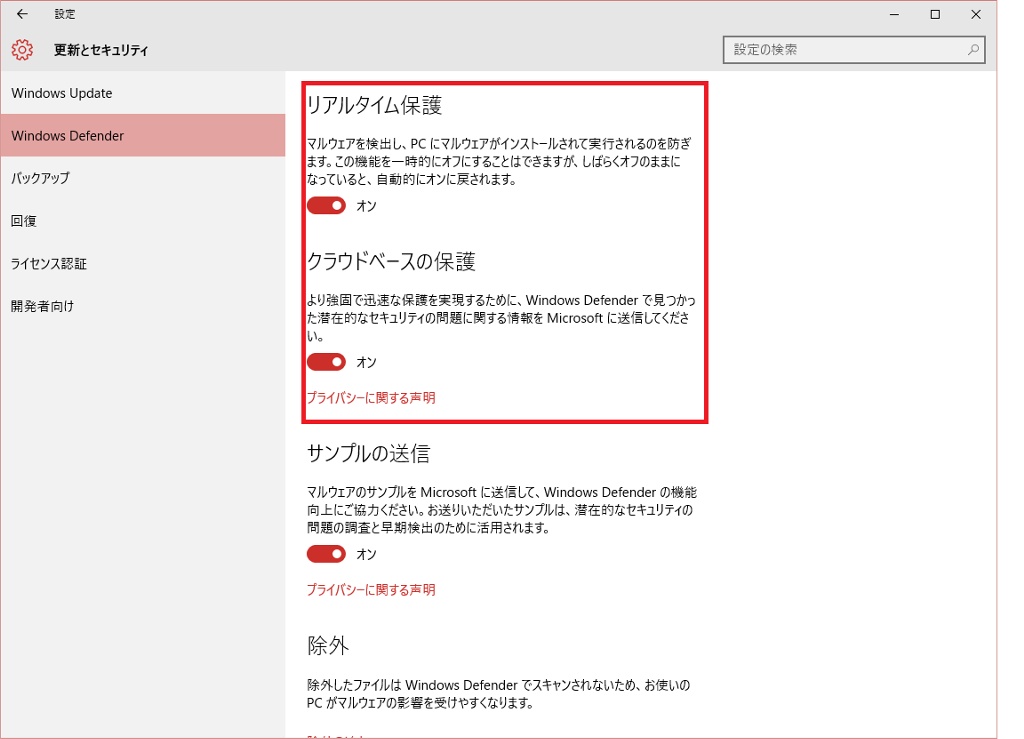Close the settings window

click(976, 14)
